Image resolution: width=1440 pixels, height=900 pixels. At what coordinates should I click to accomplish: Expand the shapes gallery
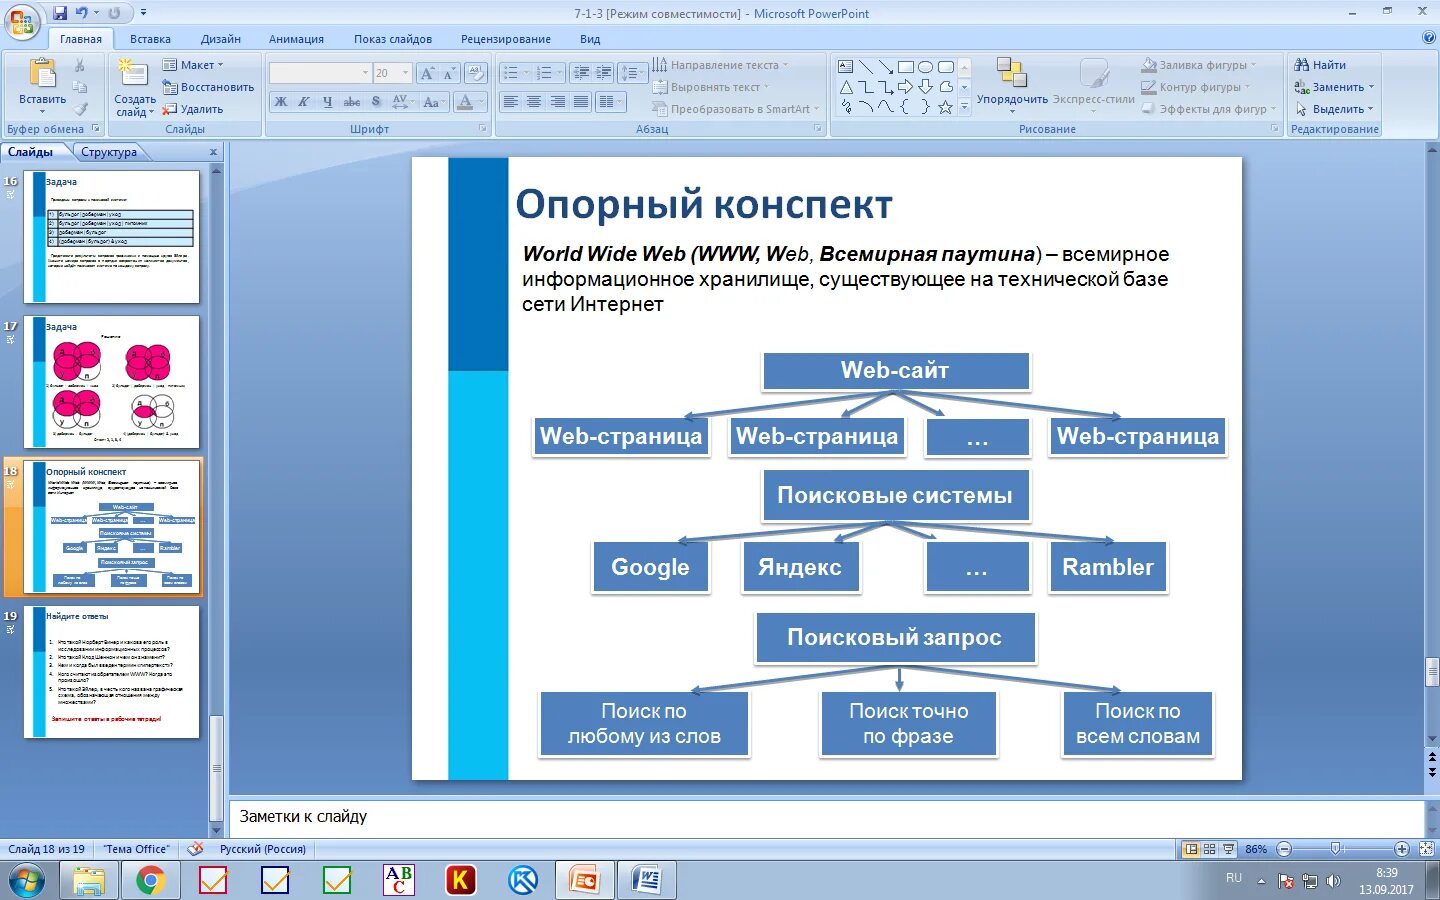click(965, 107)
